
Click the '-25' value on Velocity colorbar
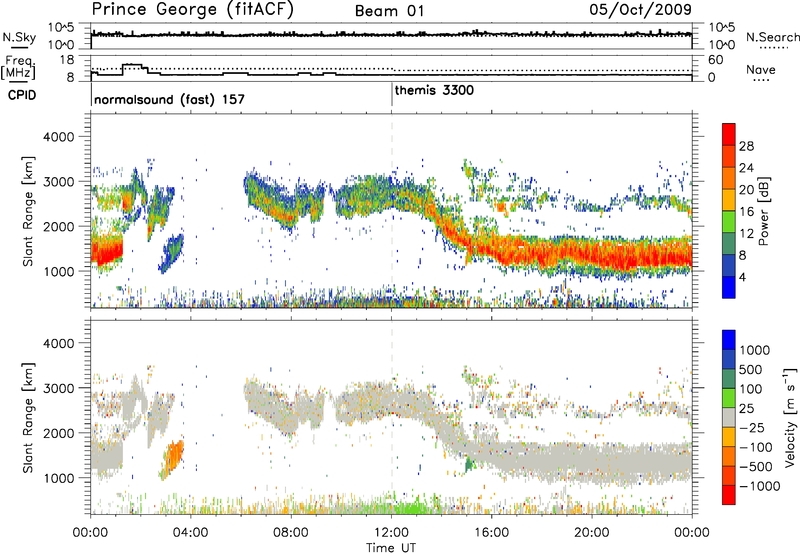(x=752, y=427)
